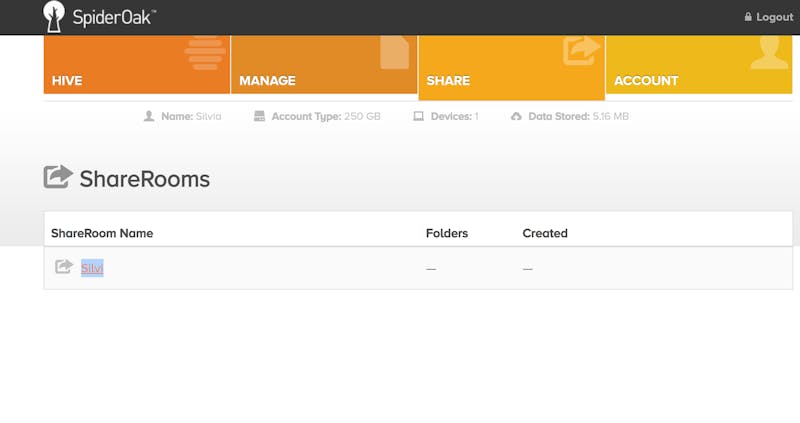
Task: Click the storage icon beside Account Type
Action: point(260,116)
